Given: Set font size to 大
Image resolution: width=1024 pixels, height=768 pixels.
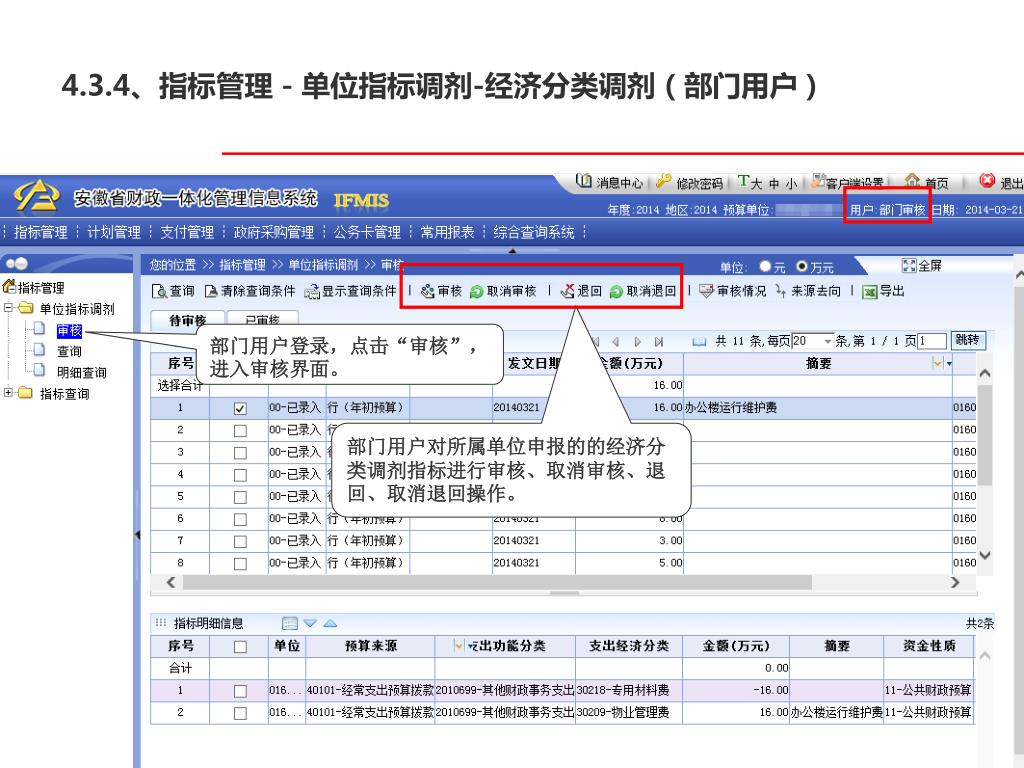Looking at the screenshot, I should click(x=756, y=184).
